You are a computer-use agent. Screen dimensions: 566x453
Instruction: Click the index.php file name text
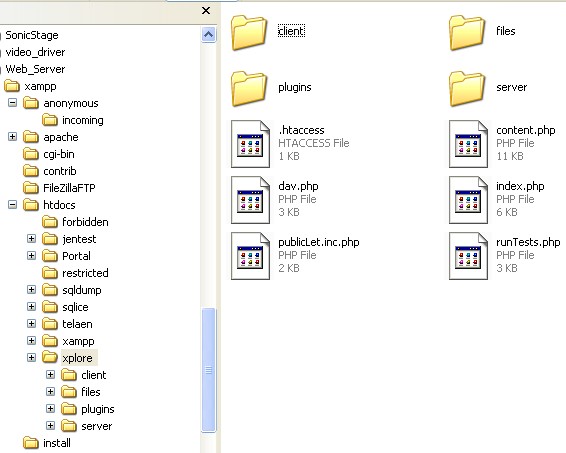click(x=520, y=186)
